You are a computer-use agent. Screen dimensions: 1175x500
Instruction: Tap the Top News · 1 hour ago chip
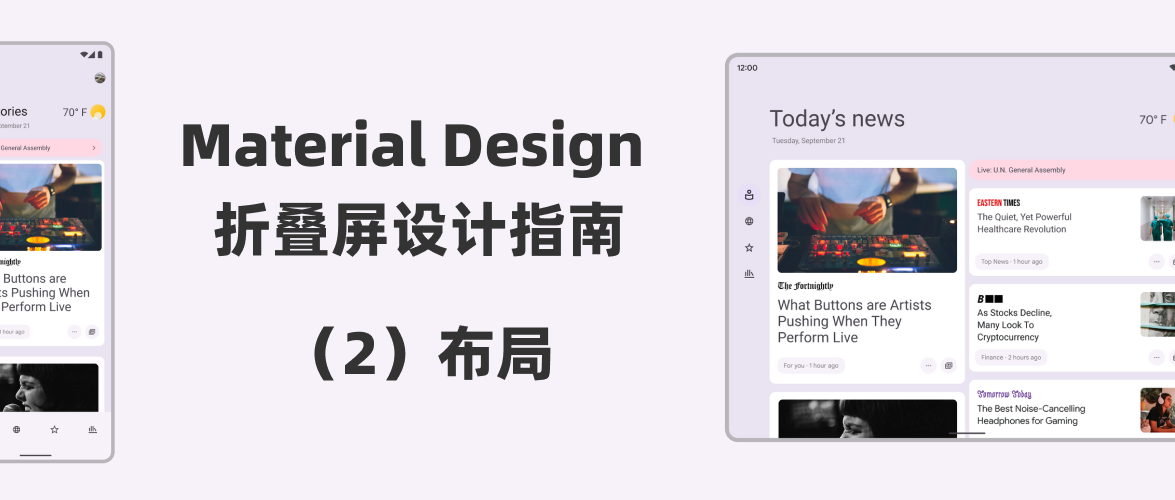click(x=1012, y=262)
